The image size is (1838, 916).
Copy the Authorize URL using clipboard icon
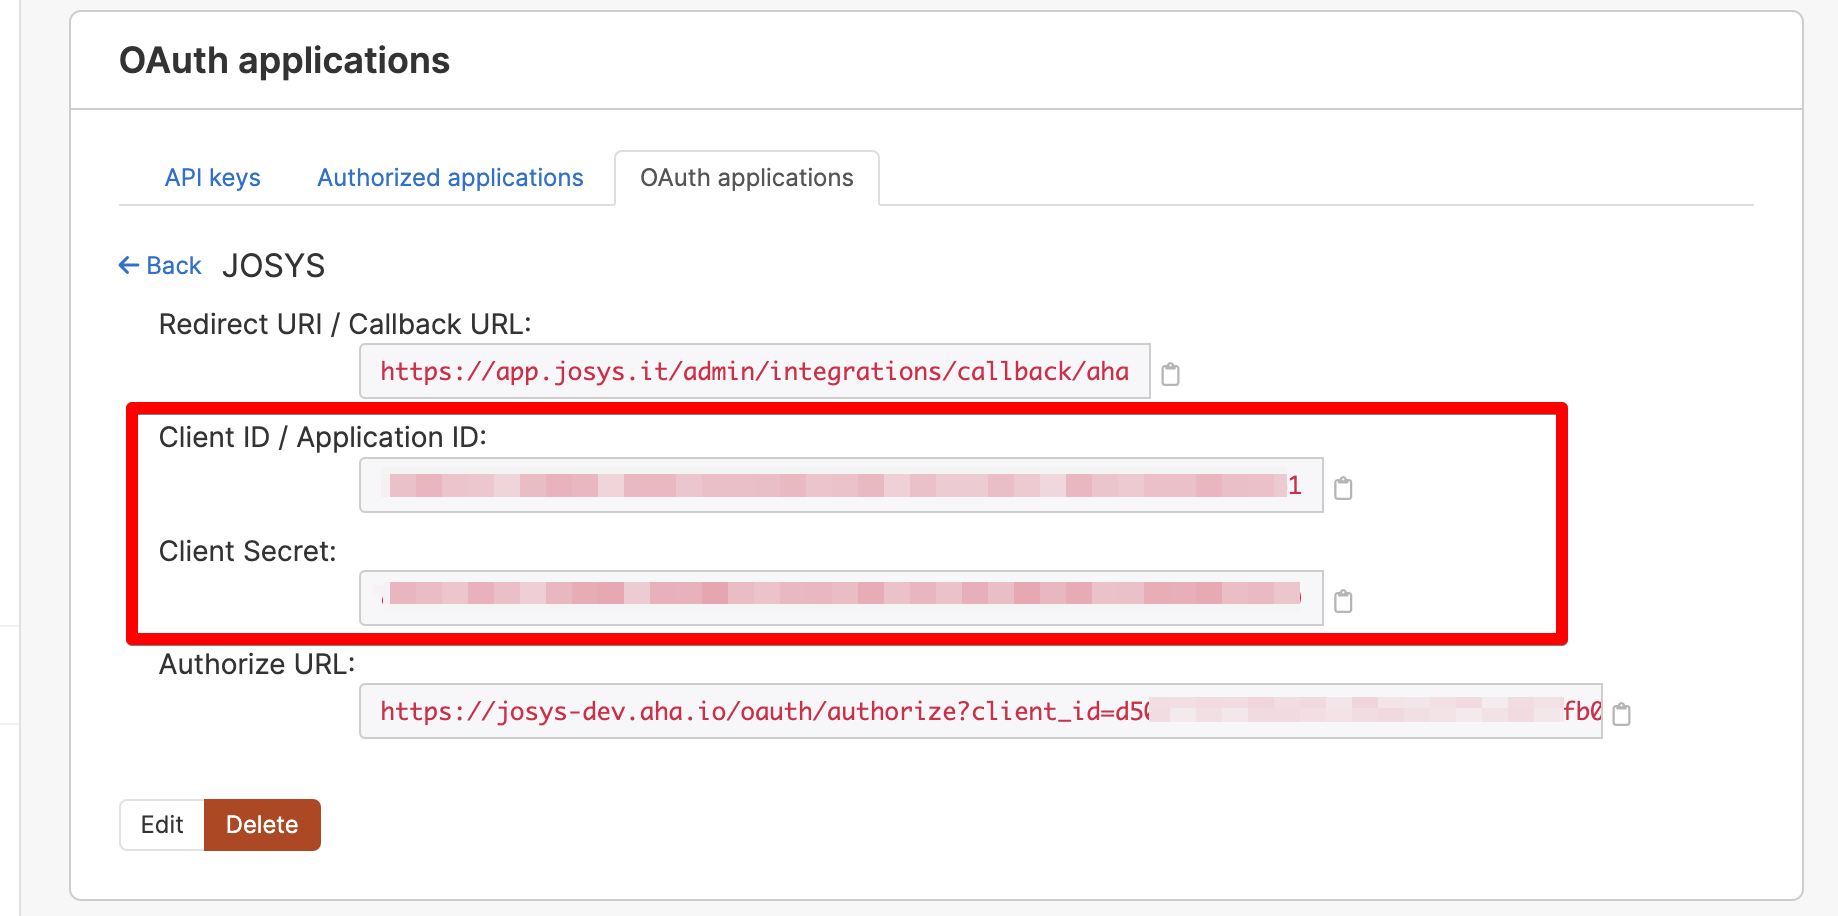pos(1621,714)
